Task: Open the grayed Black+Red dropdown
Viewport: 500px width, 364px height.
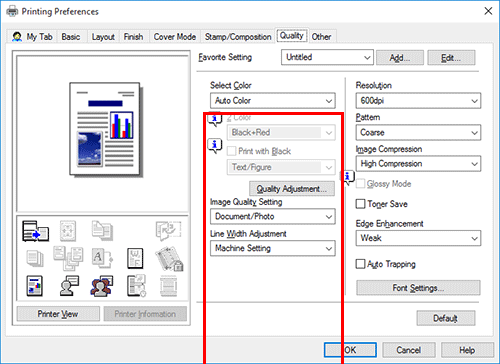Action: click(x=281, y=133)
